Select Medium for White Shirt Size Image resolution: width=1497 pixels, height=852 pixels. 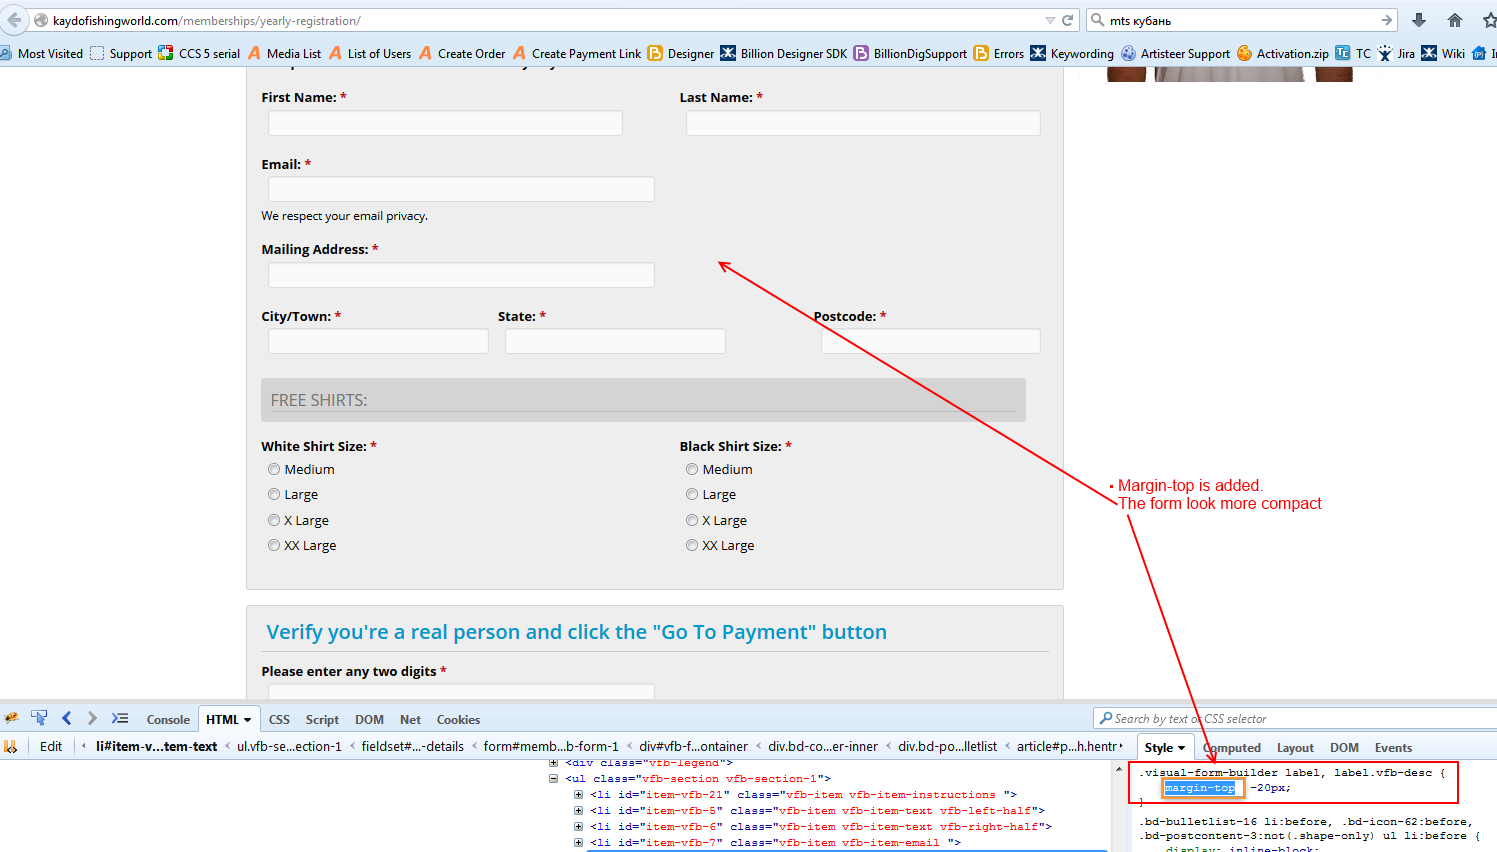pos(273,469)
